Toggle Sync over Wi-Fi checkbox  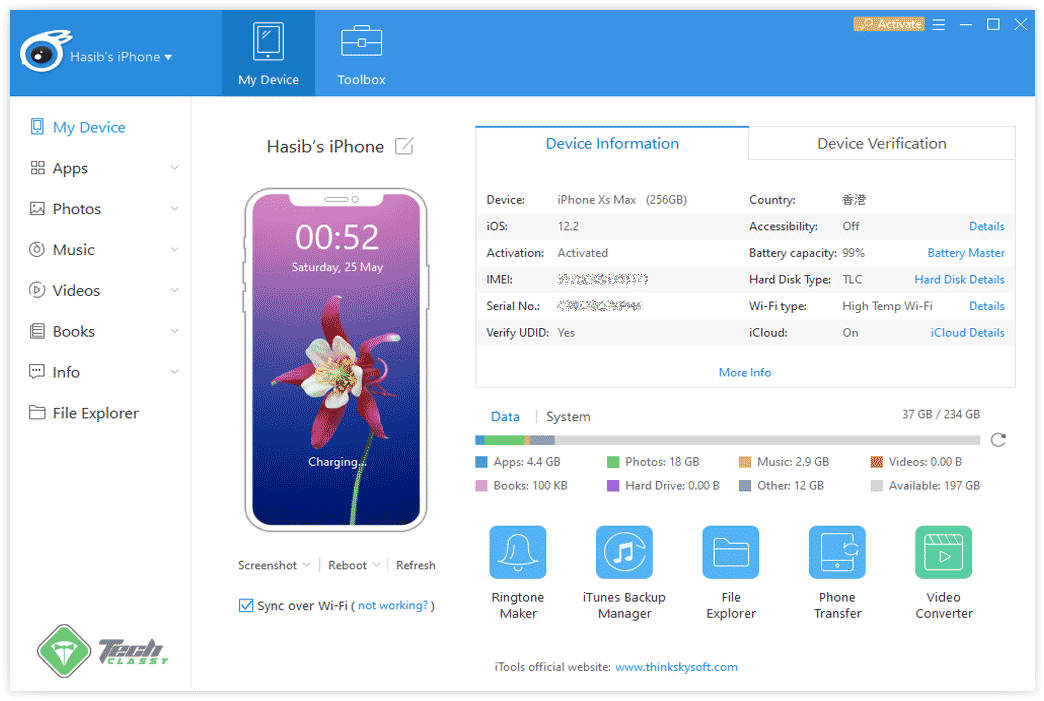tap(246, 605)
